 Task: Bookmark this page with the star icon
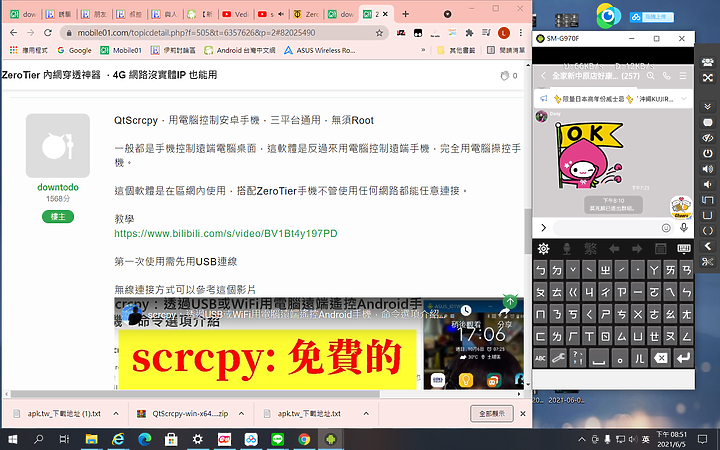coord(379,33)
